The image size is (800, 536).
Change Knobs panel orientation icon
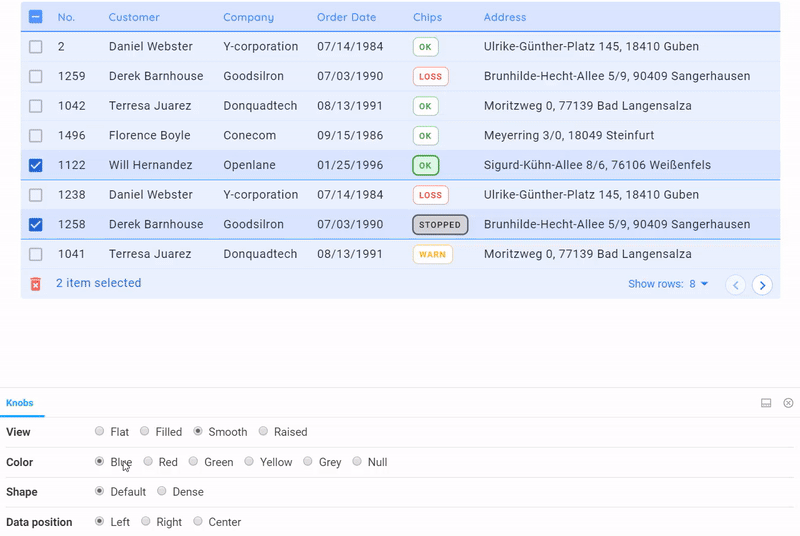click(x=766, y=403)
